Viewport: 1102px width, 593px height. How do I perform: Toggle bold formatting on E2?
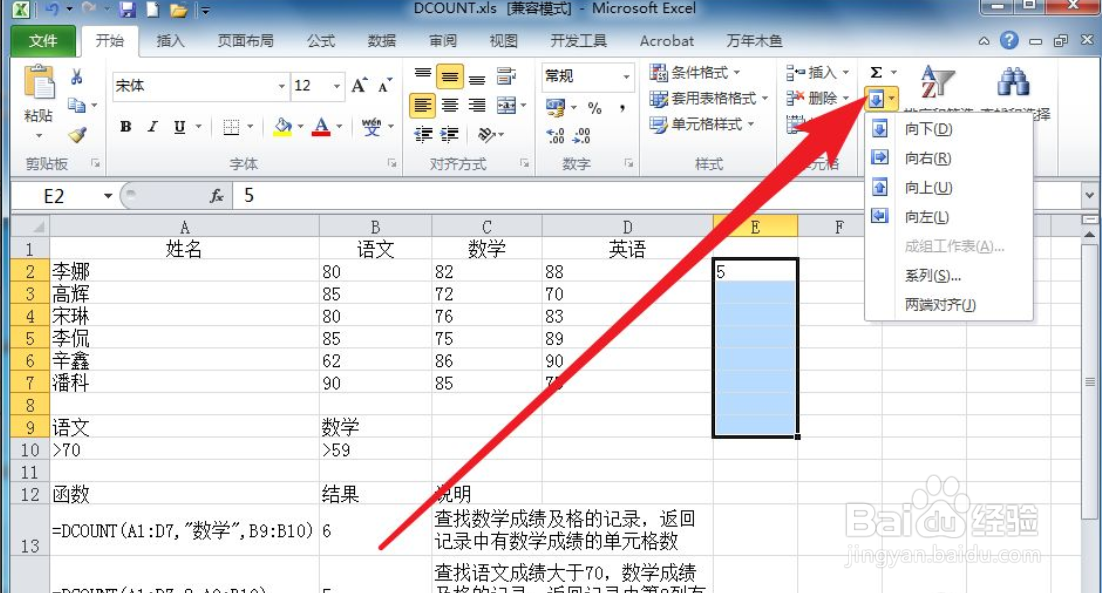coord(126,125)
